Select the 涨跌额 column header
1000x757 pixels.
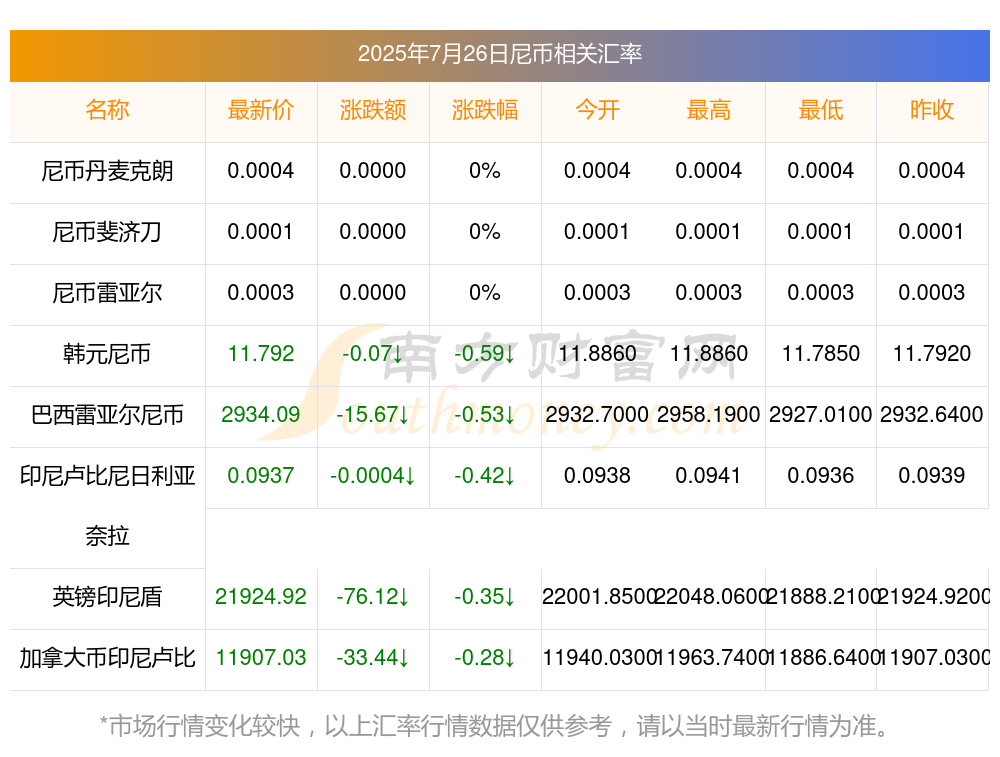(372, 110)
